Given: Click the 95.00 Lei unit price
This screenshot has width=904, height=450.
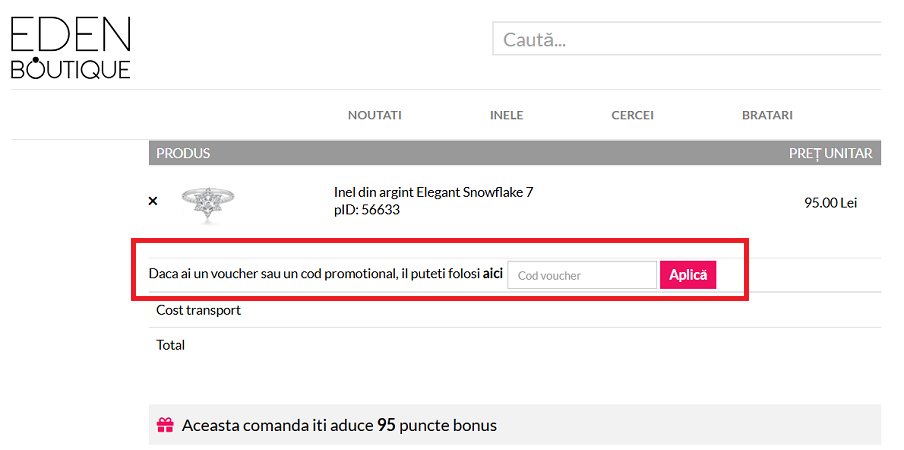Looking at the screenshot, I should pos(830,203).
